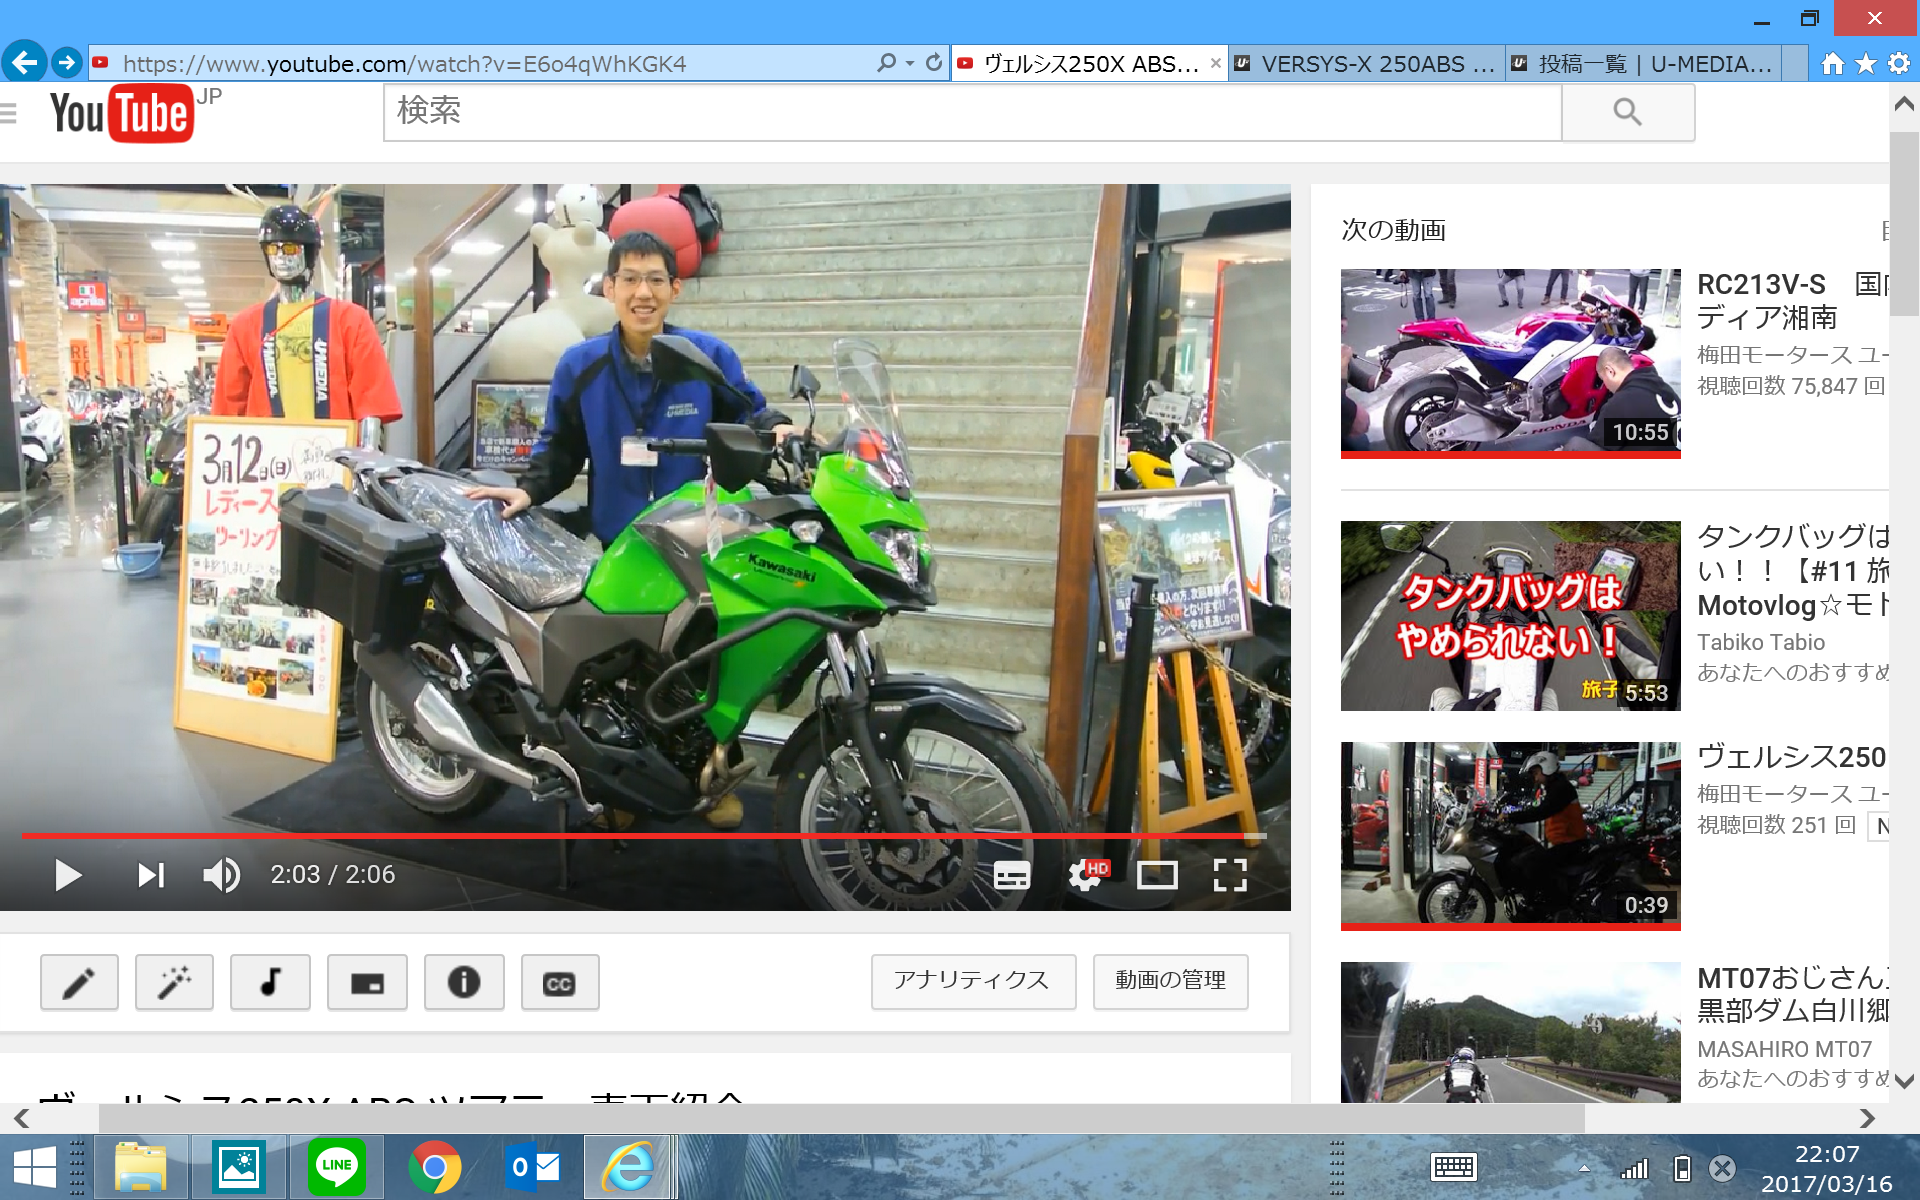1920x1200 pixels.
Task: Go to browser Home page icon
Action: 1832,64
